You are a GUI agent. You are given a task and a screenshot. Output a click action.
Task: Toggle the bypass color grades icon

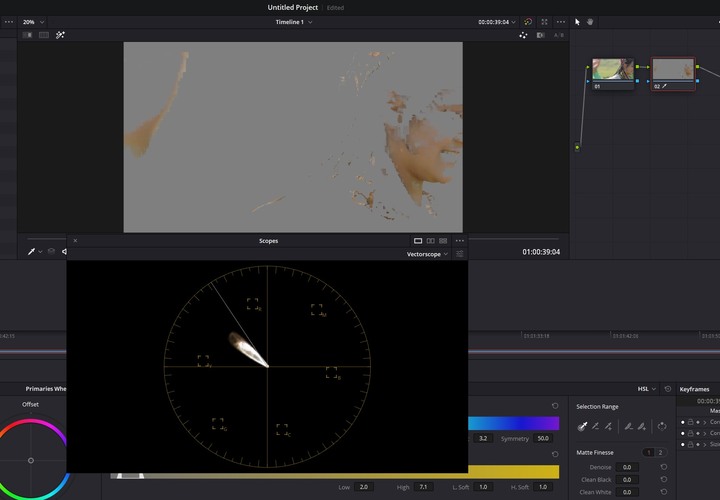click(x=528, y=22)
